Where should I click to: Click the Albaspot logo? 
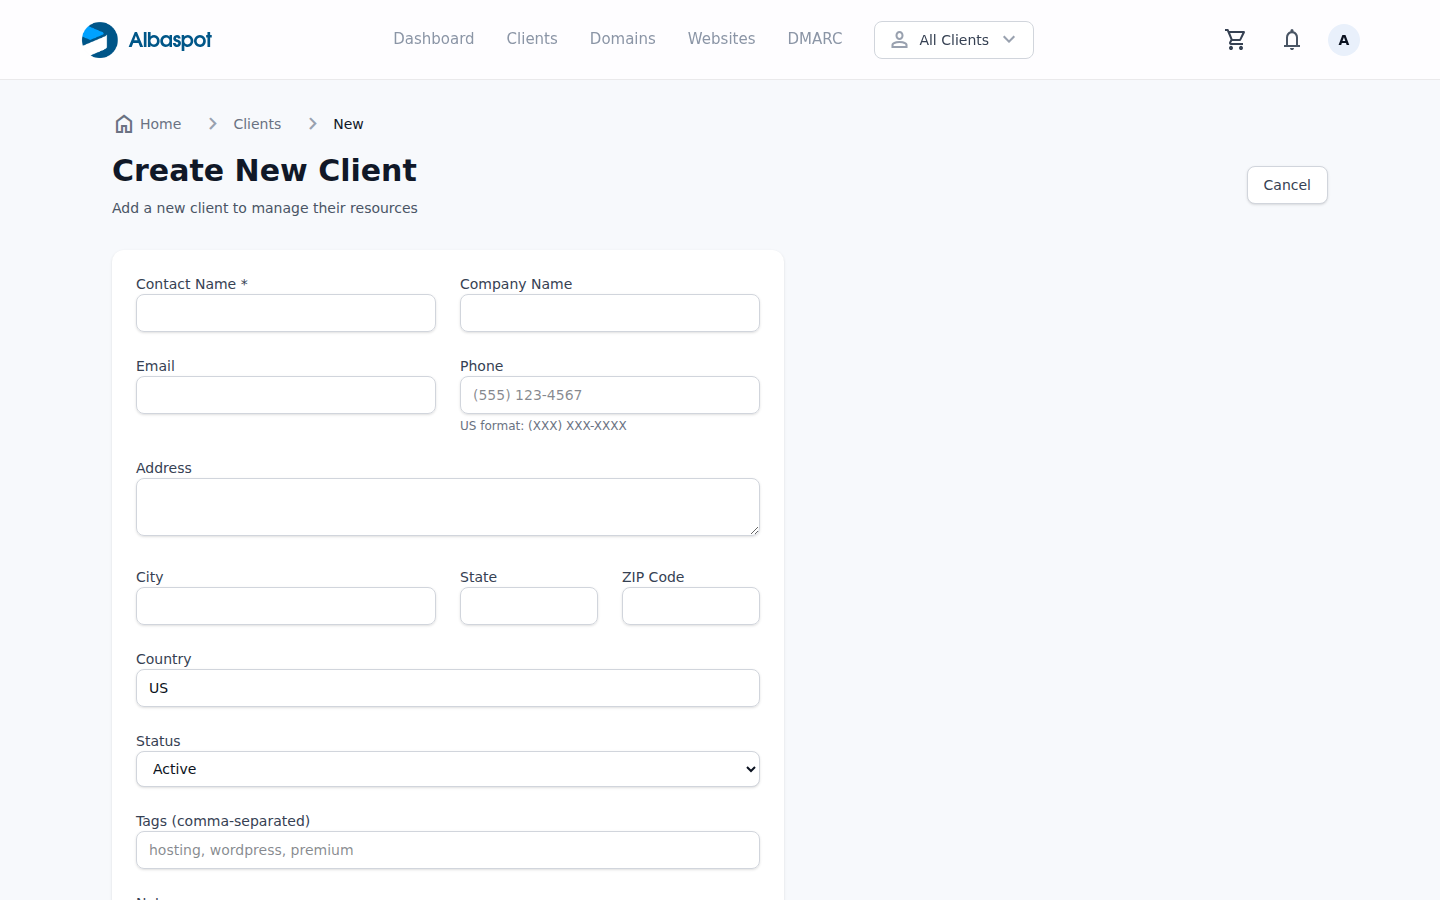pos(146,39)
